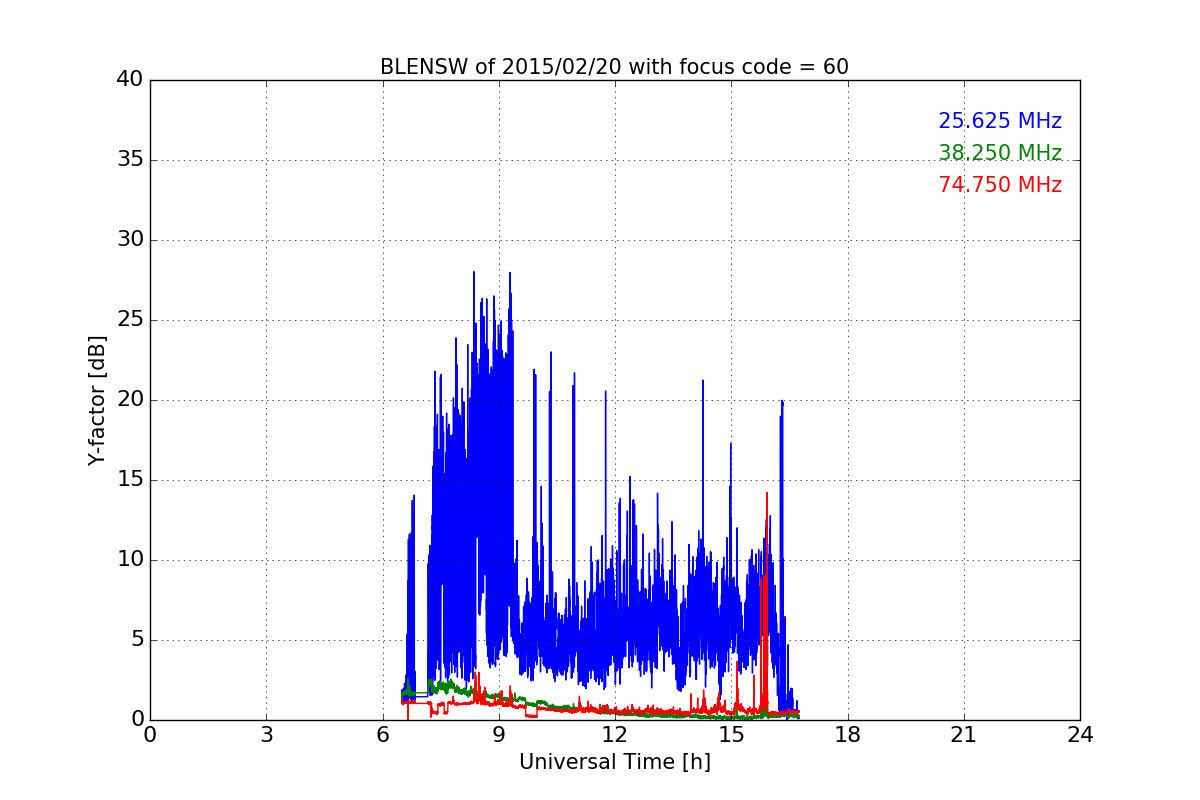Click the 25 tick label on y-axis

pos(130,320)
